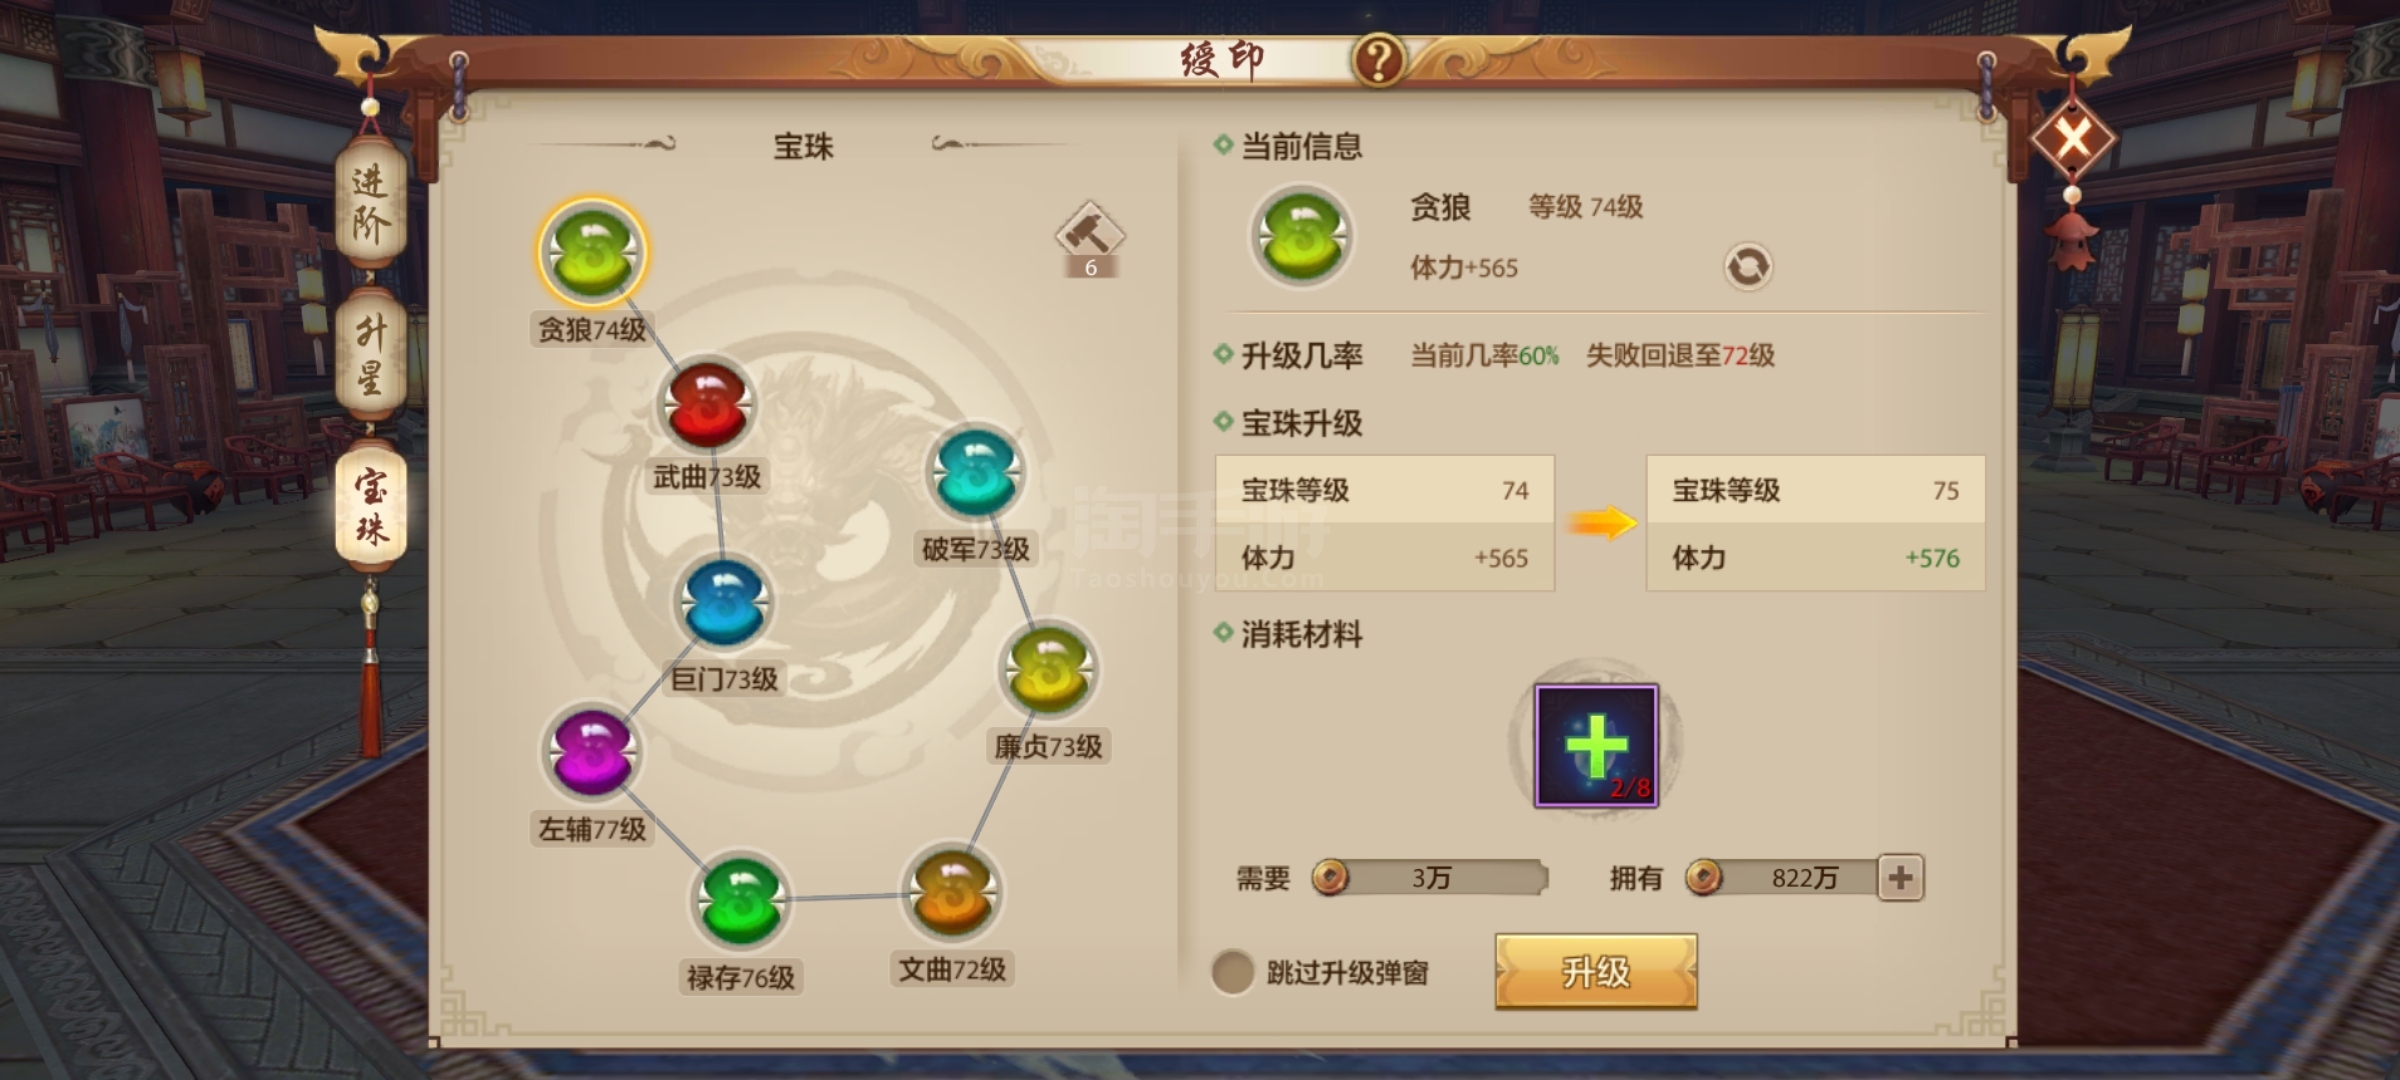Select the blue 巨门 73级 orb
The height and width of the screenshot is (1080, 2400).
[x=724, y=604]
